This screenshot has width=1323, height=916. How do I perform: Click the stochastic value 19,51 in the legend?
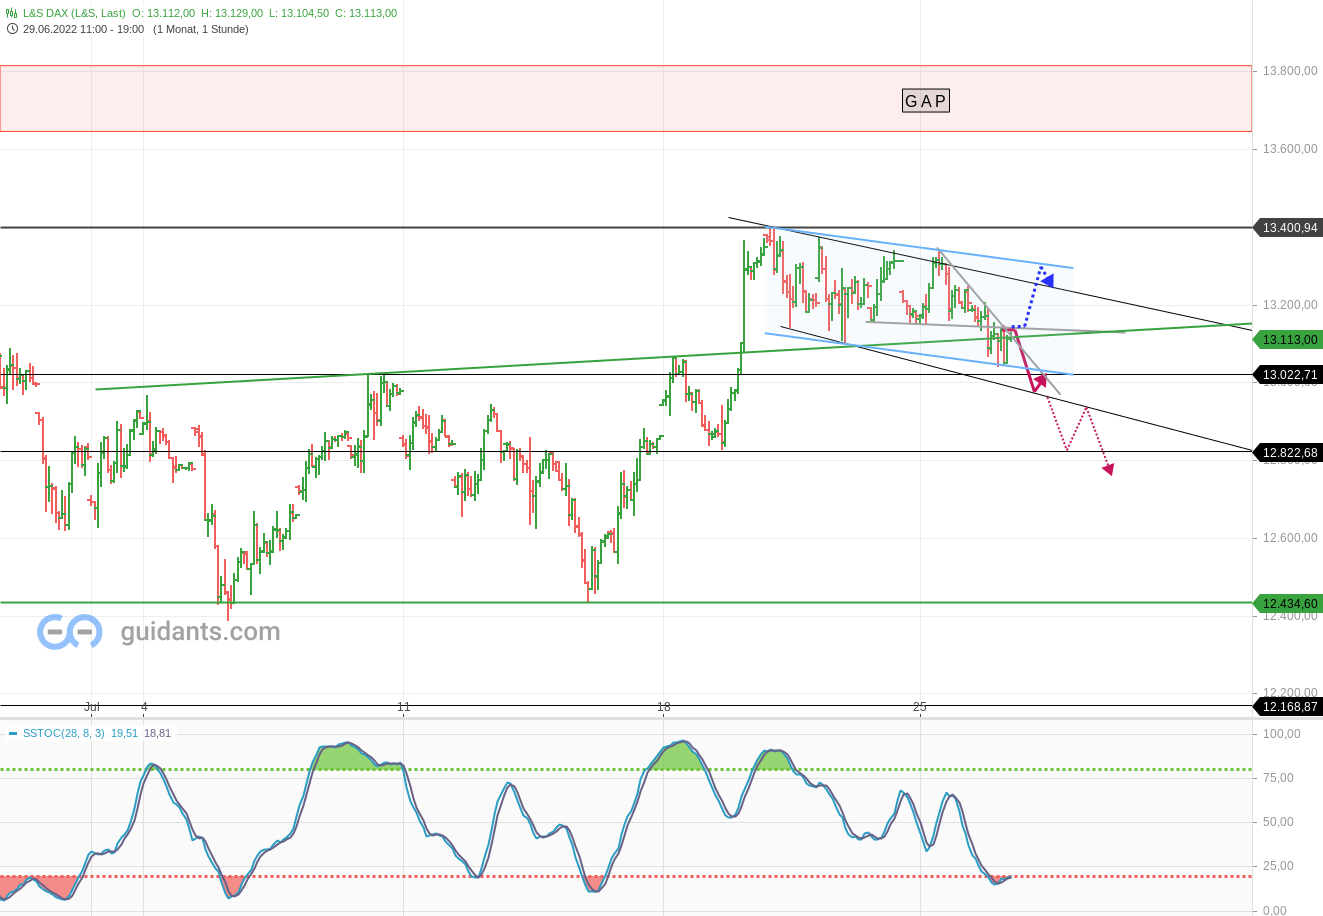(x=122, y=733)
